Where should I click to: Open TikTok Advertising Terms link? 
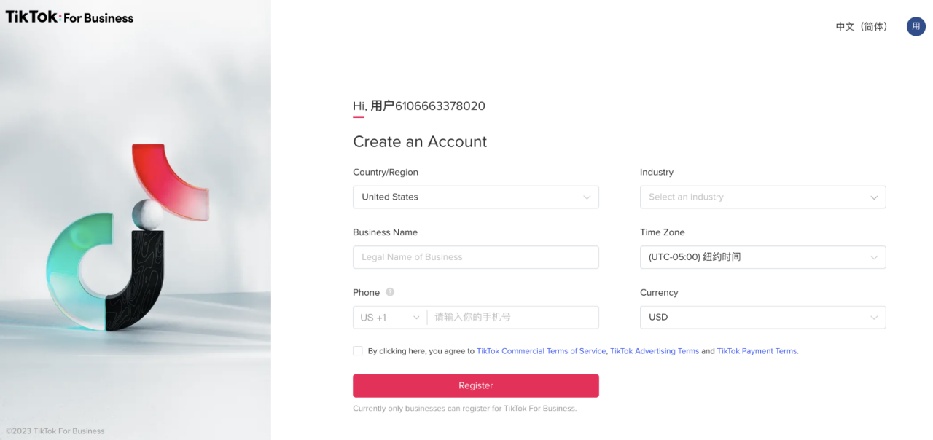[x=654, y=351]
